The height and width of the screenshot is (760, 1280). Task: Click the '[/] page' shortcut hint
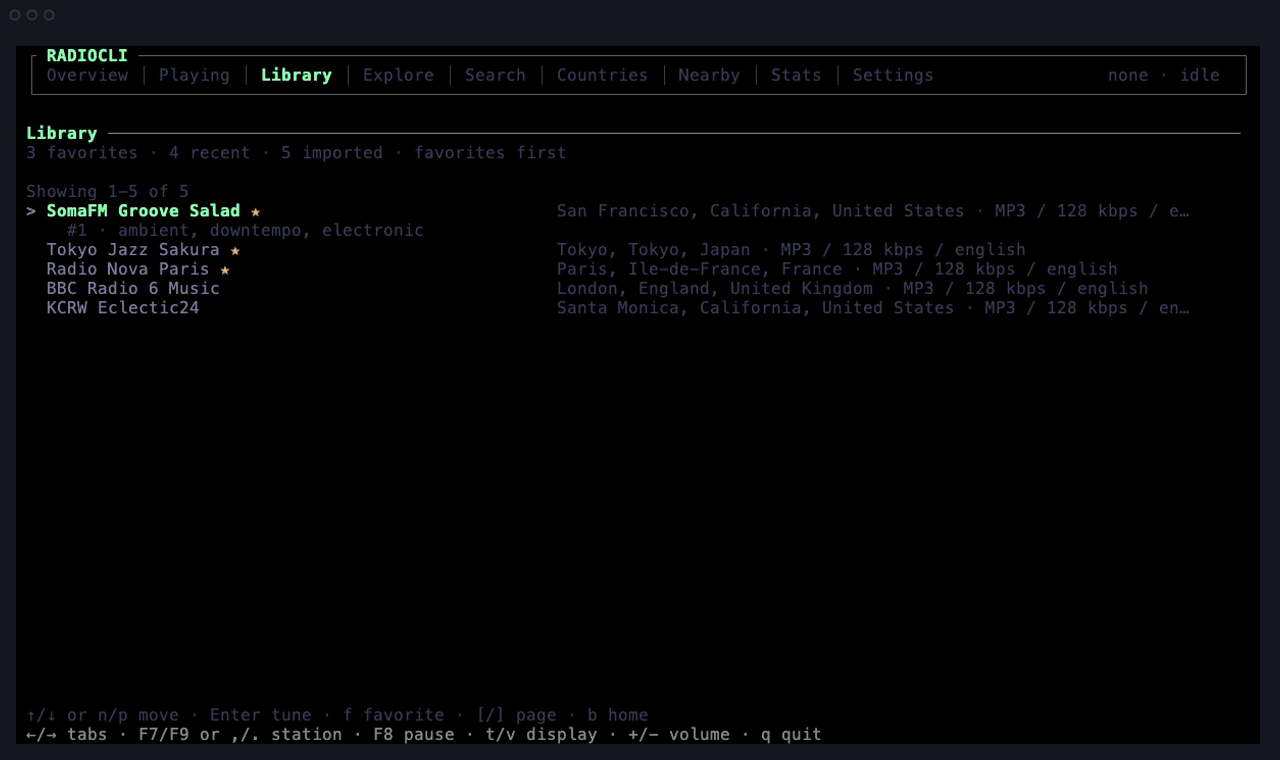(516, 715)
